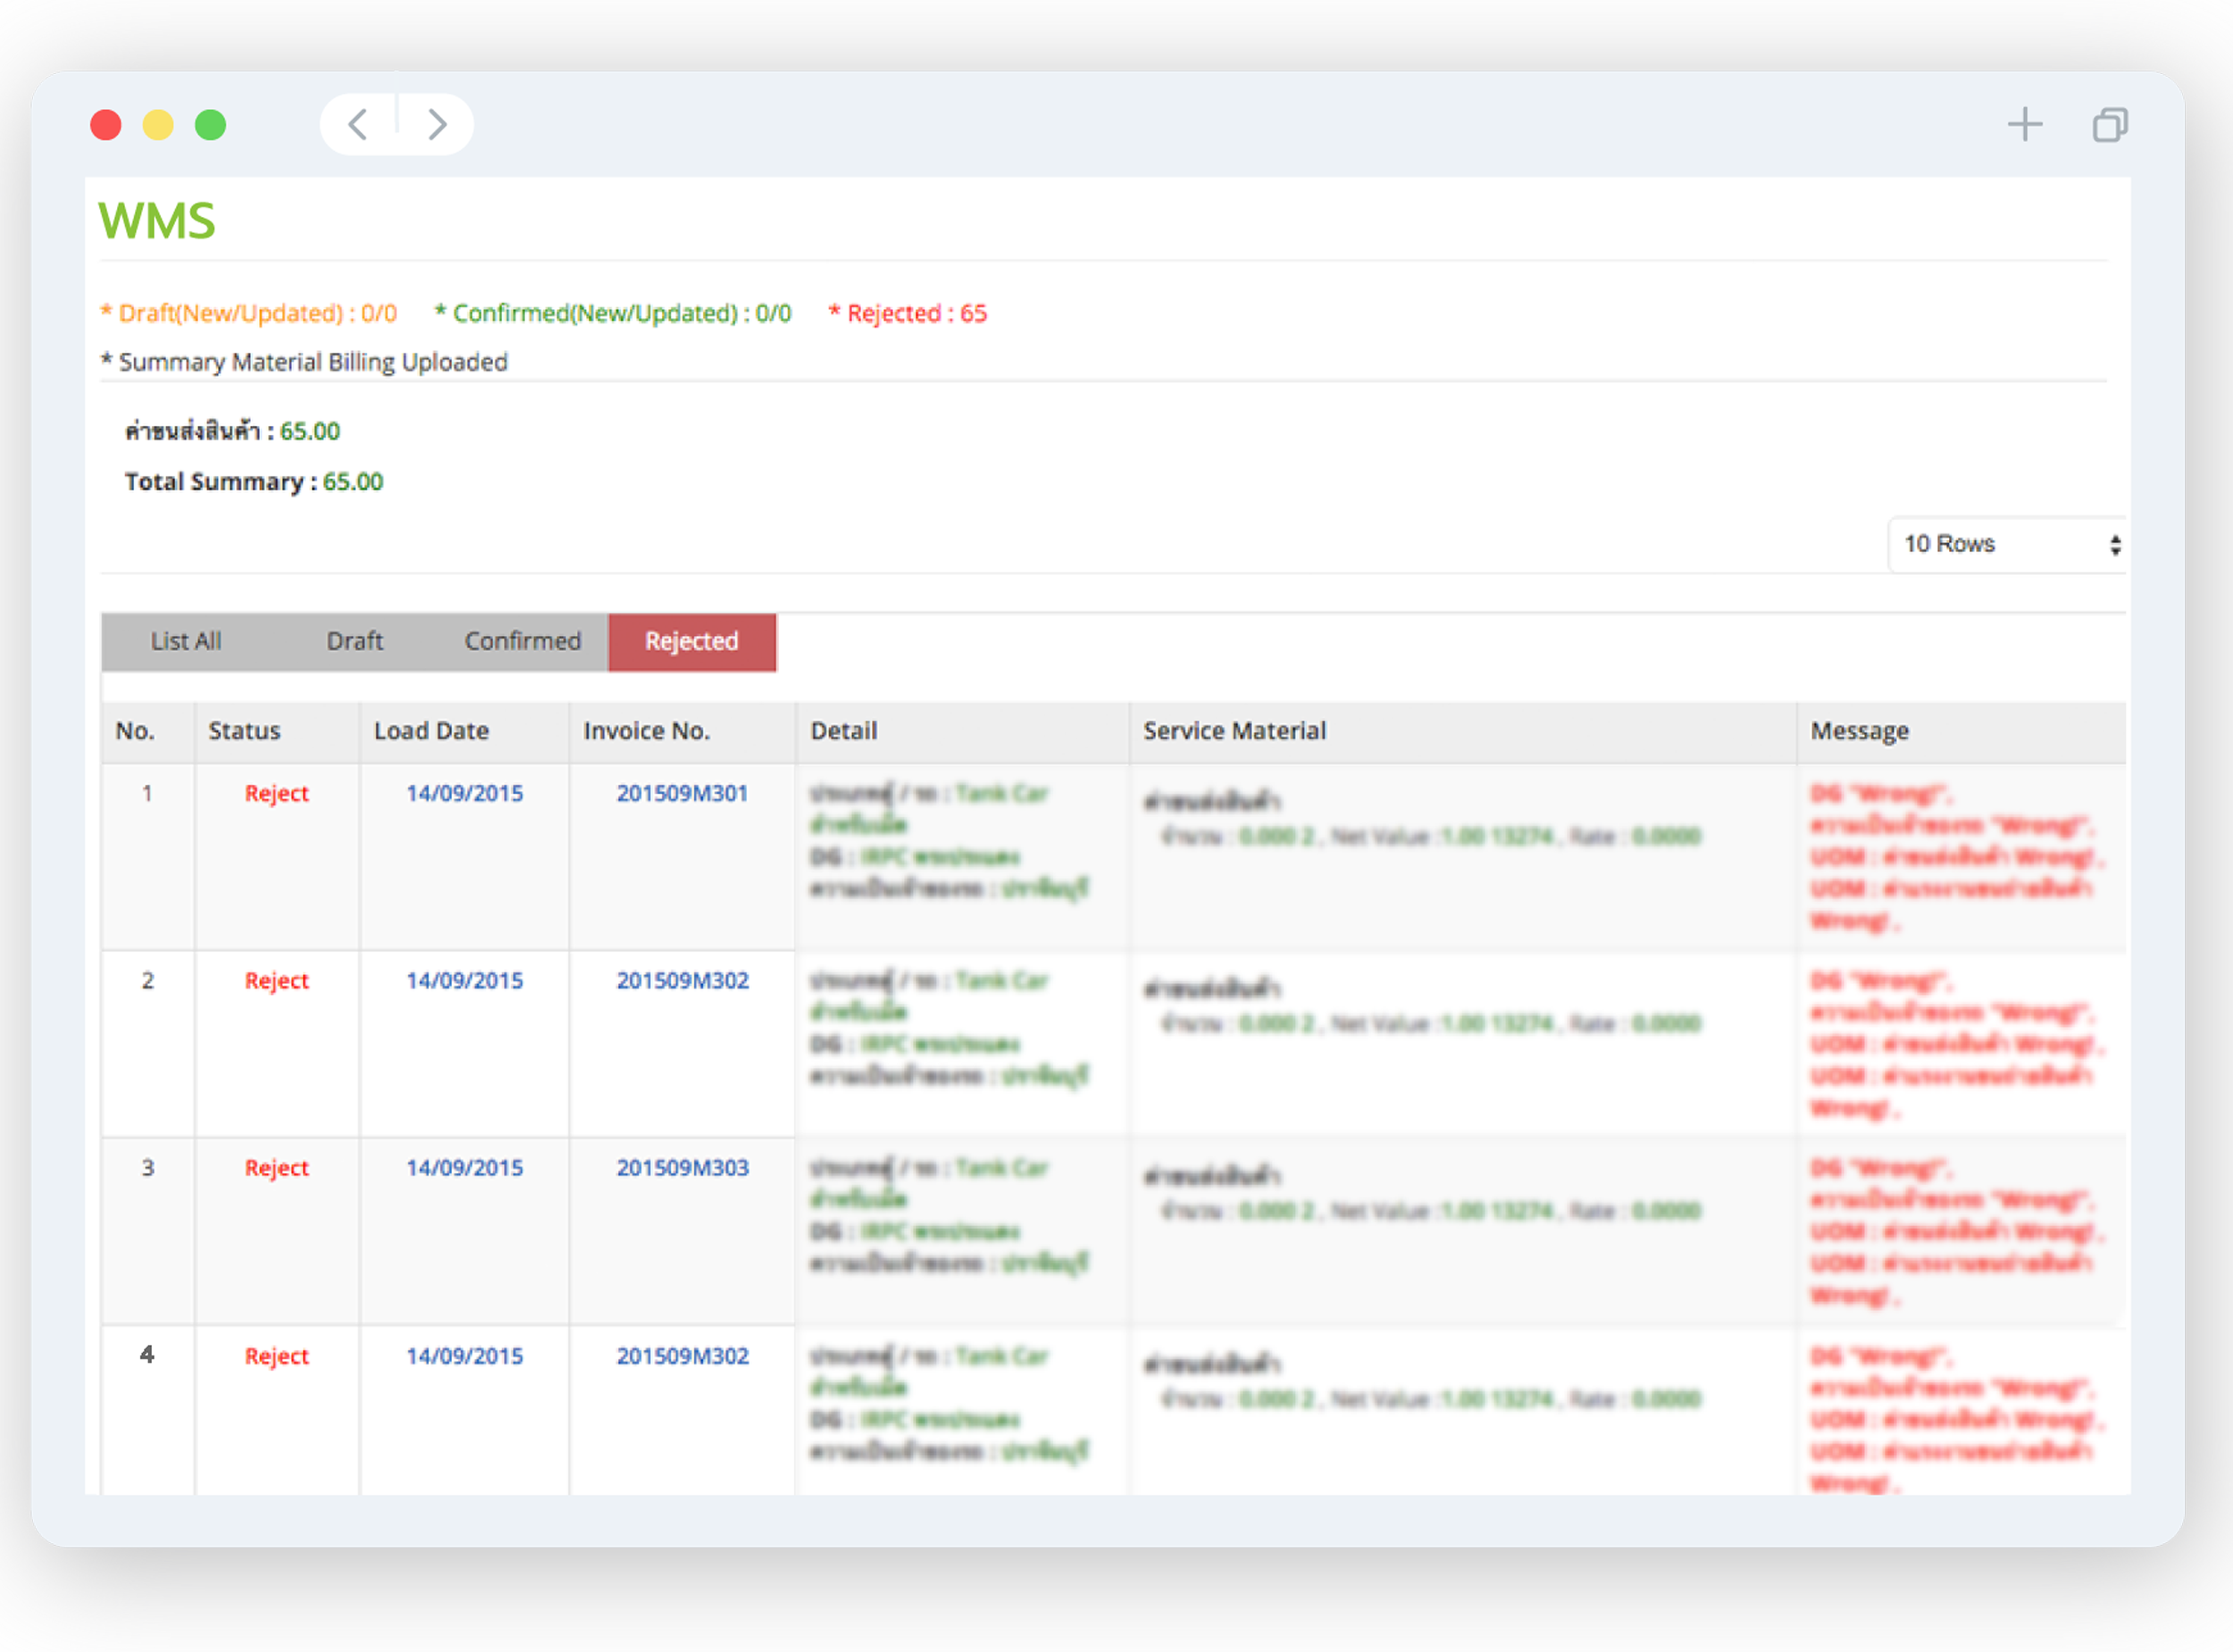
Task: Click Reject status in row 4
Action: [x=277, y=1357]
